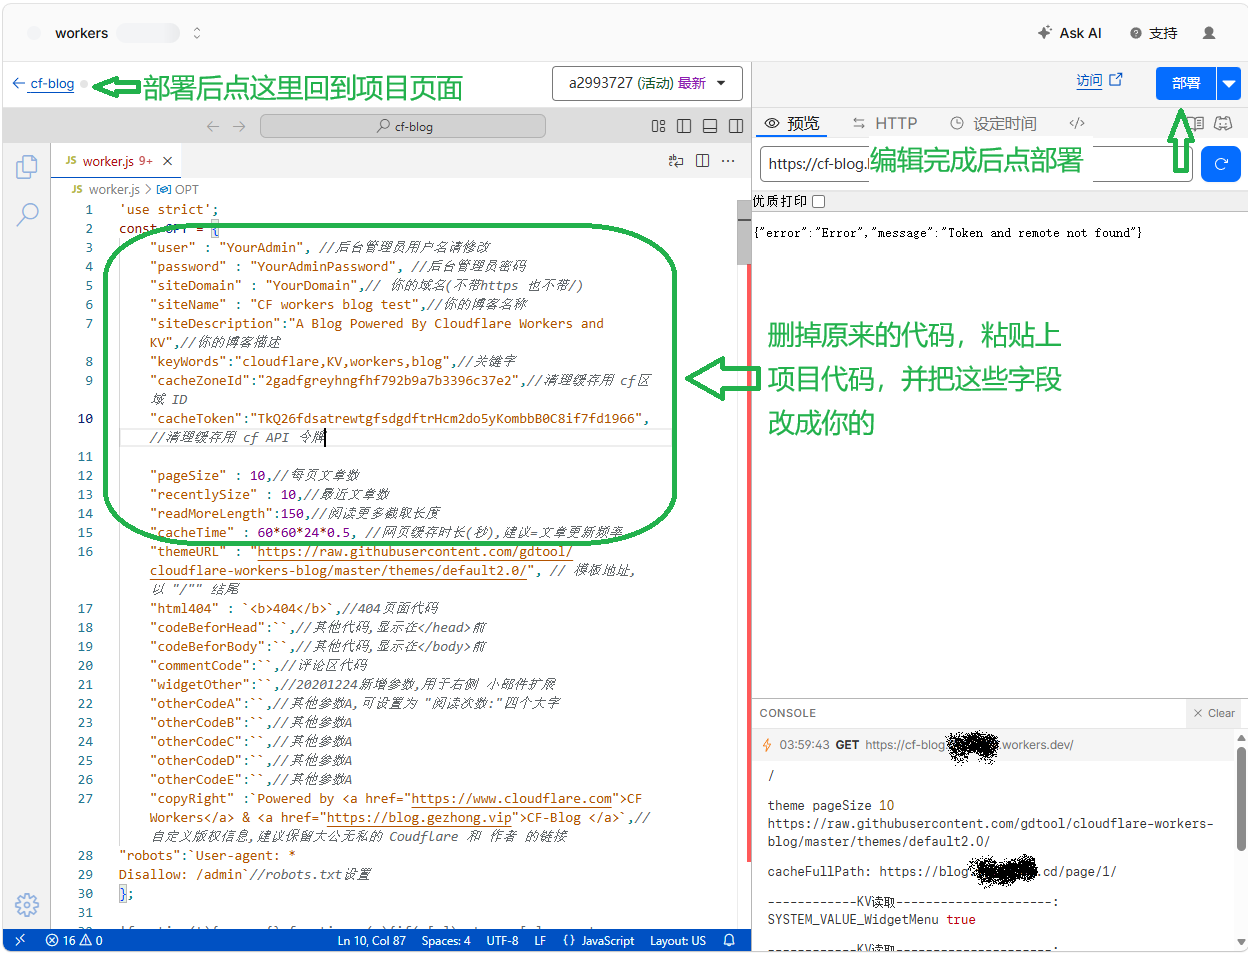Image resolution: width=1248 pixels, height=953 pixels.
Task: Change the Spaces: 4 indentation setting
Action: tap(446, 940)
